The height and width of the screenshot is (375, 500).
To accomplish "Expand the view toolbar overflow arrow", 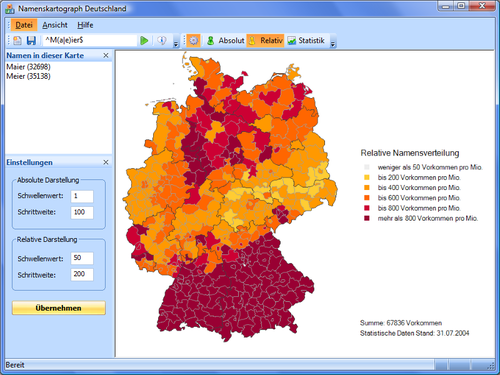I will click(x=333, y=43).
